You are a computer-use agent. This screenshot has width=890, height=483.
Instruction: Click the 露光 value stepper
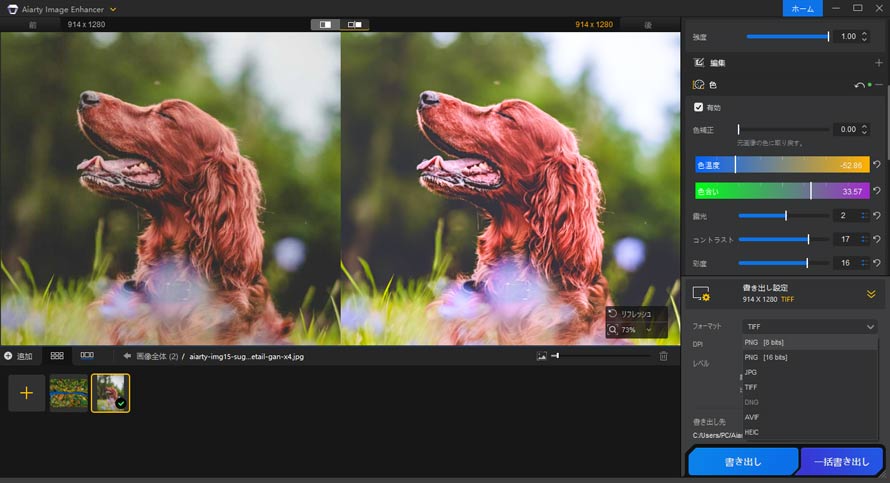(x=863, y=216)
